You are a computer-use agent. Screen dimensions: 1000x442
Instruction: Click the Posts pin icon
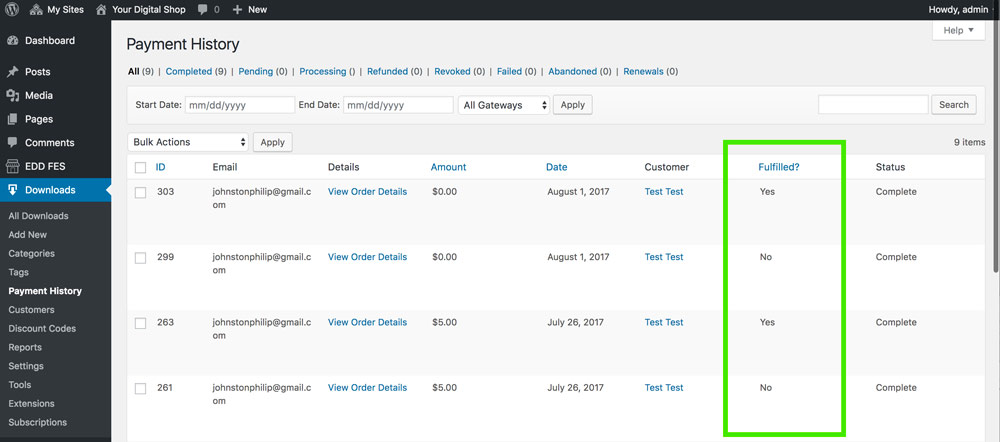12,72
